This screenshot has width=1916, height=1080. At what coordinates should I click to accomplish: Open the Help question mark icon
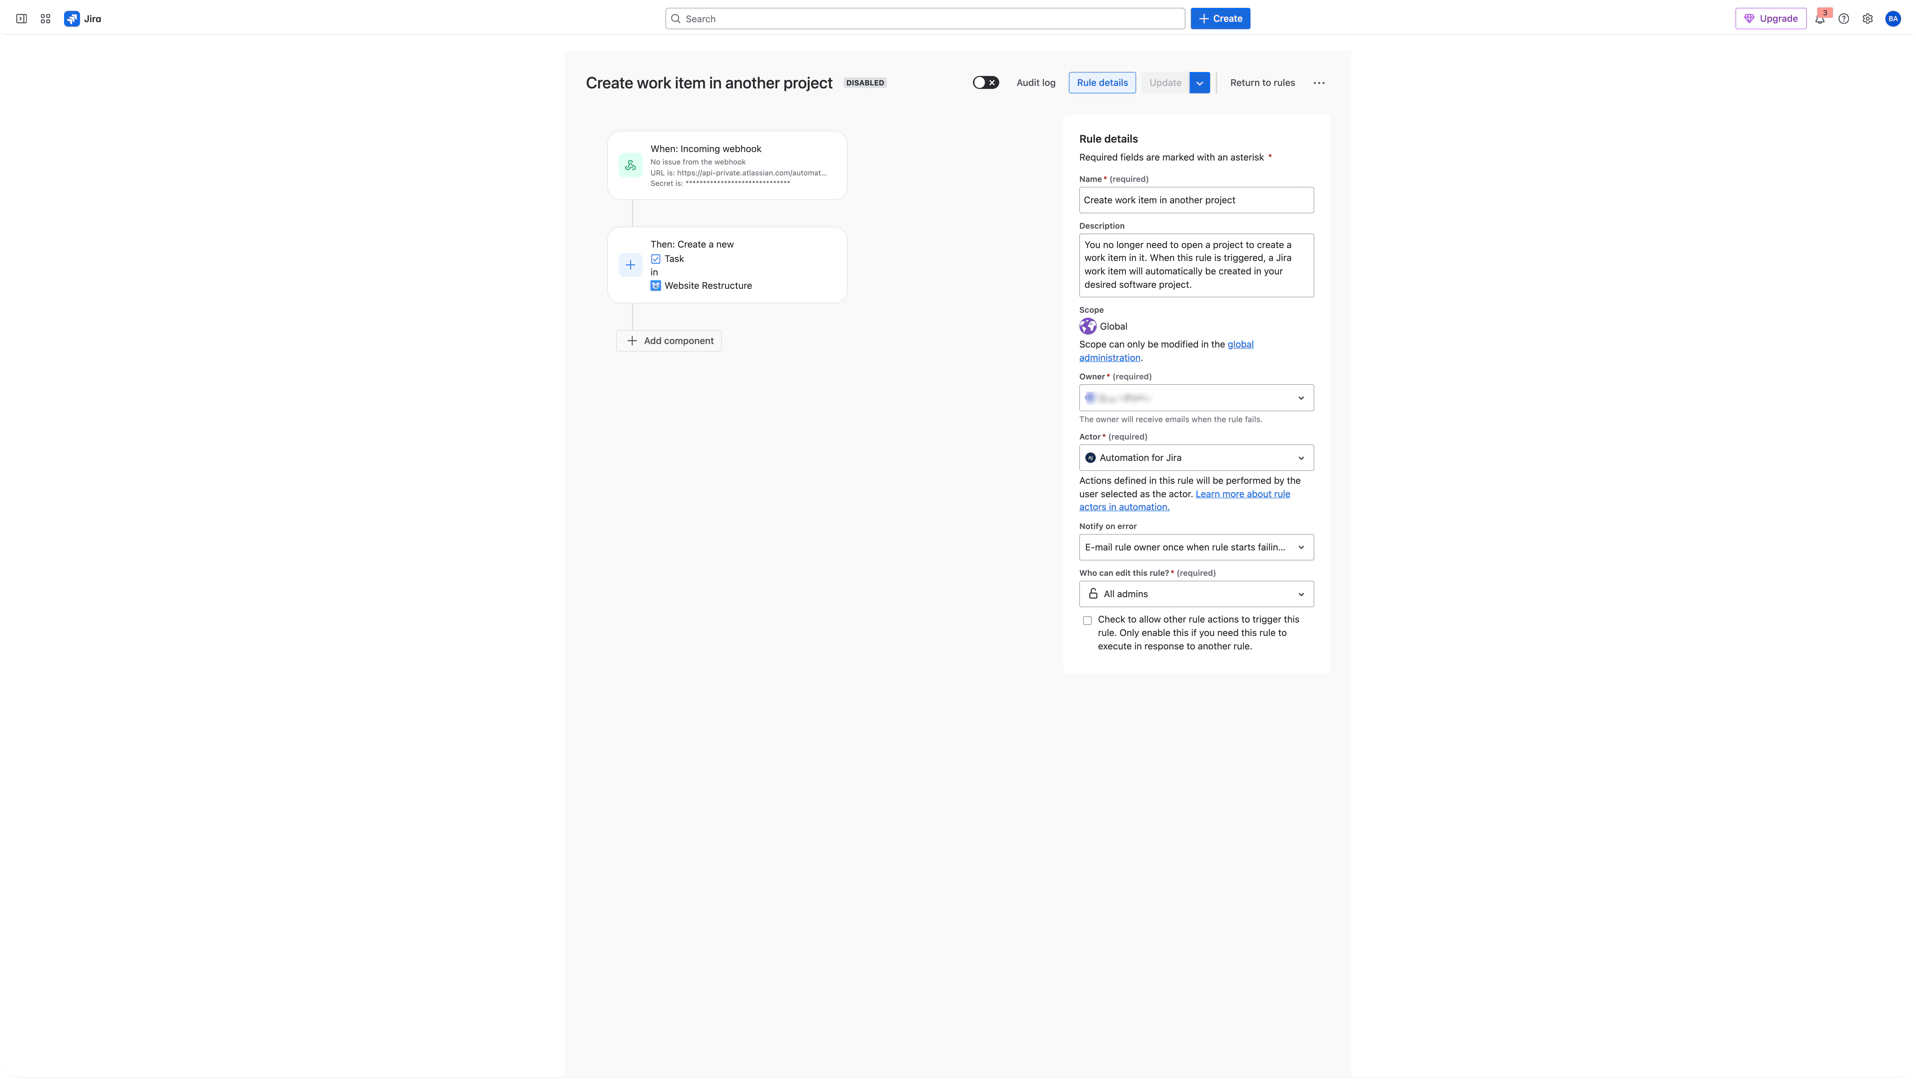pos(1844,18)
